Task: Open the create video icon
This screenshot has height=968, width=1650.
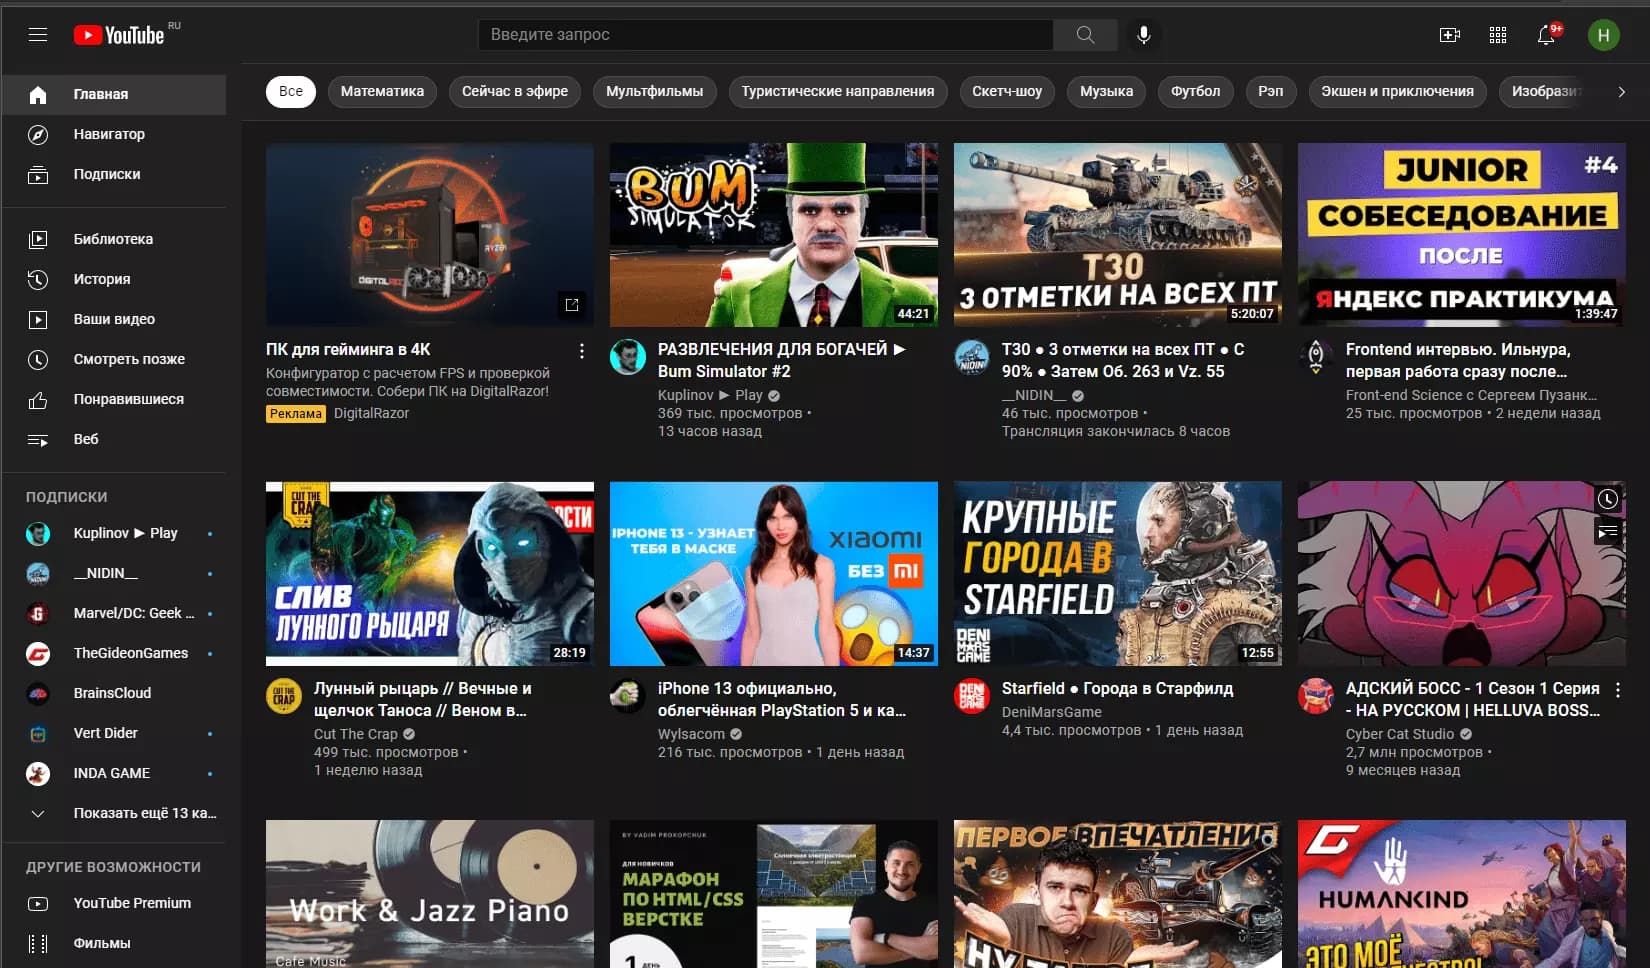Action: point(1449,35)
